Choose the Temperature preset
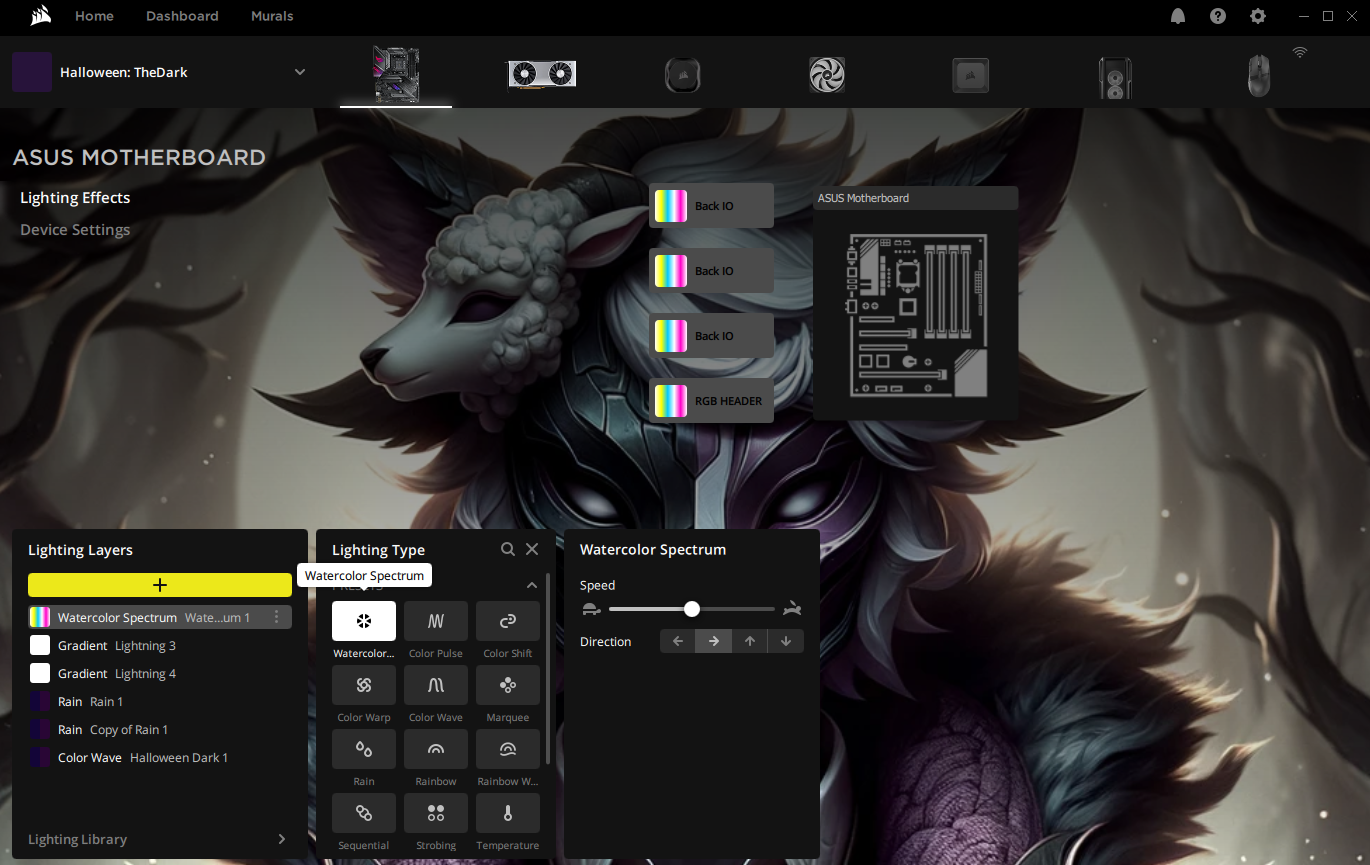 [x=508, y=813]
